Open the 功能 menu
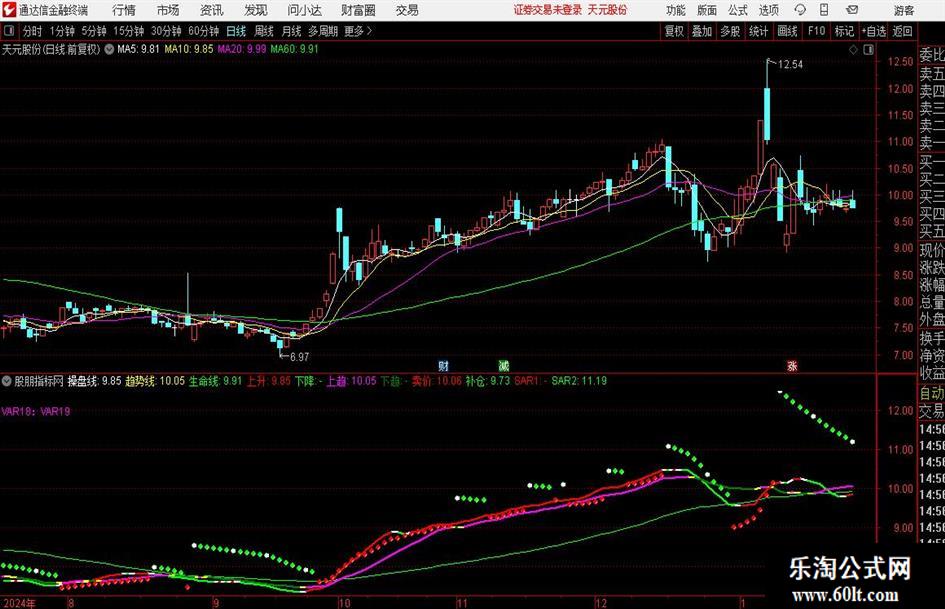The image size is (945, 609). click(x=676, y=10)
